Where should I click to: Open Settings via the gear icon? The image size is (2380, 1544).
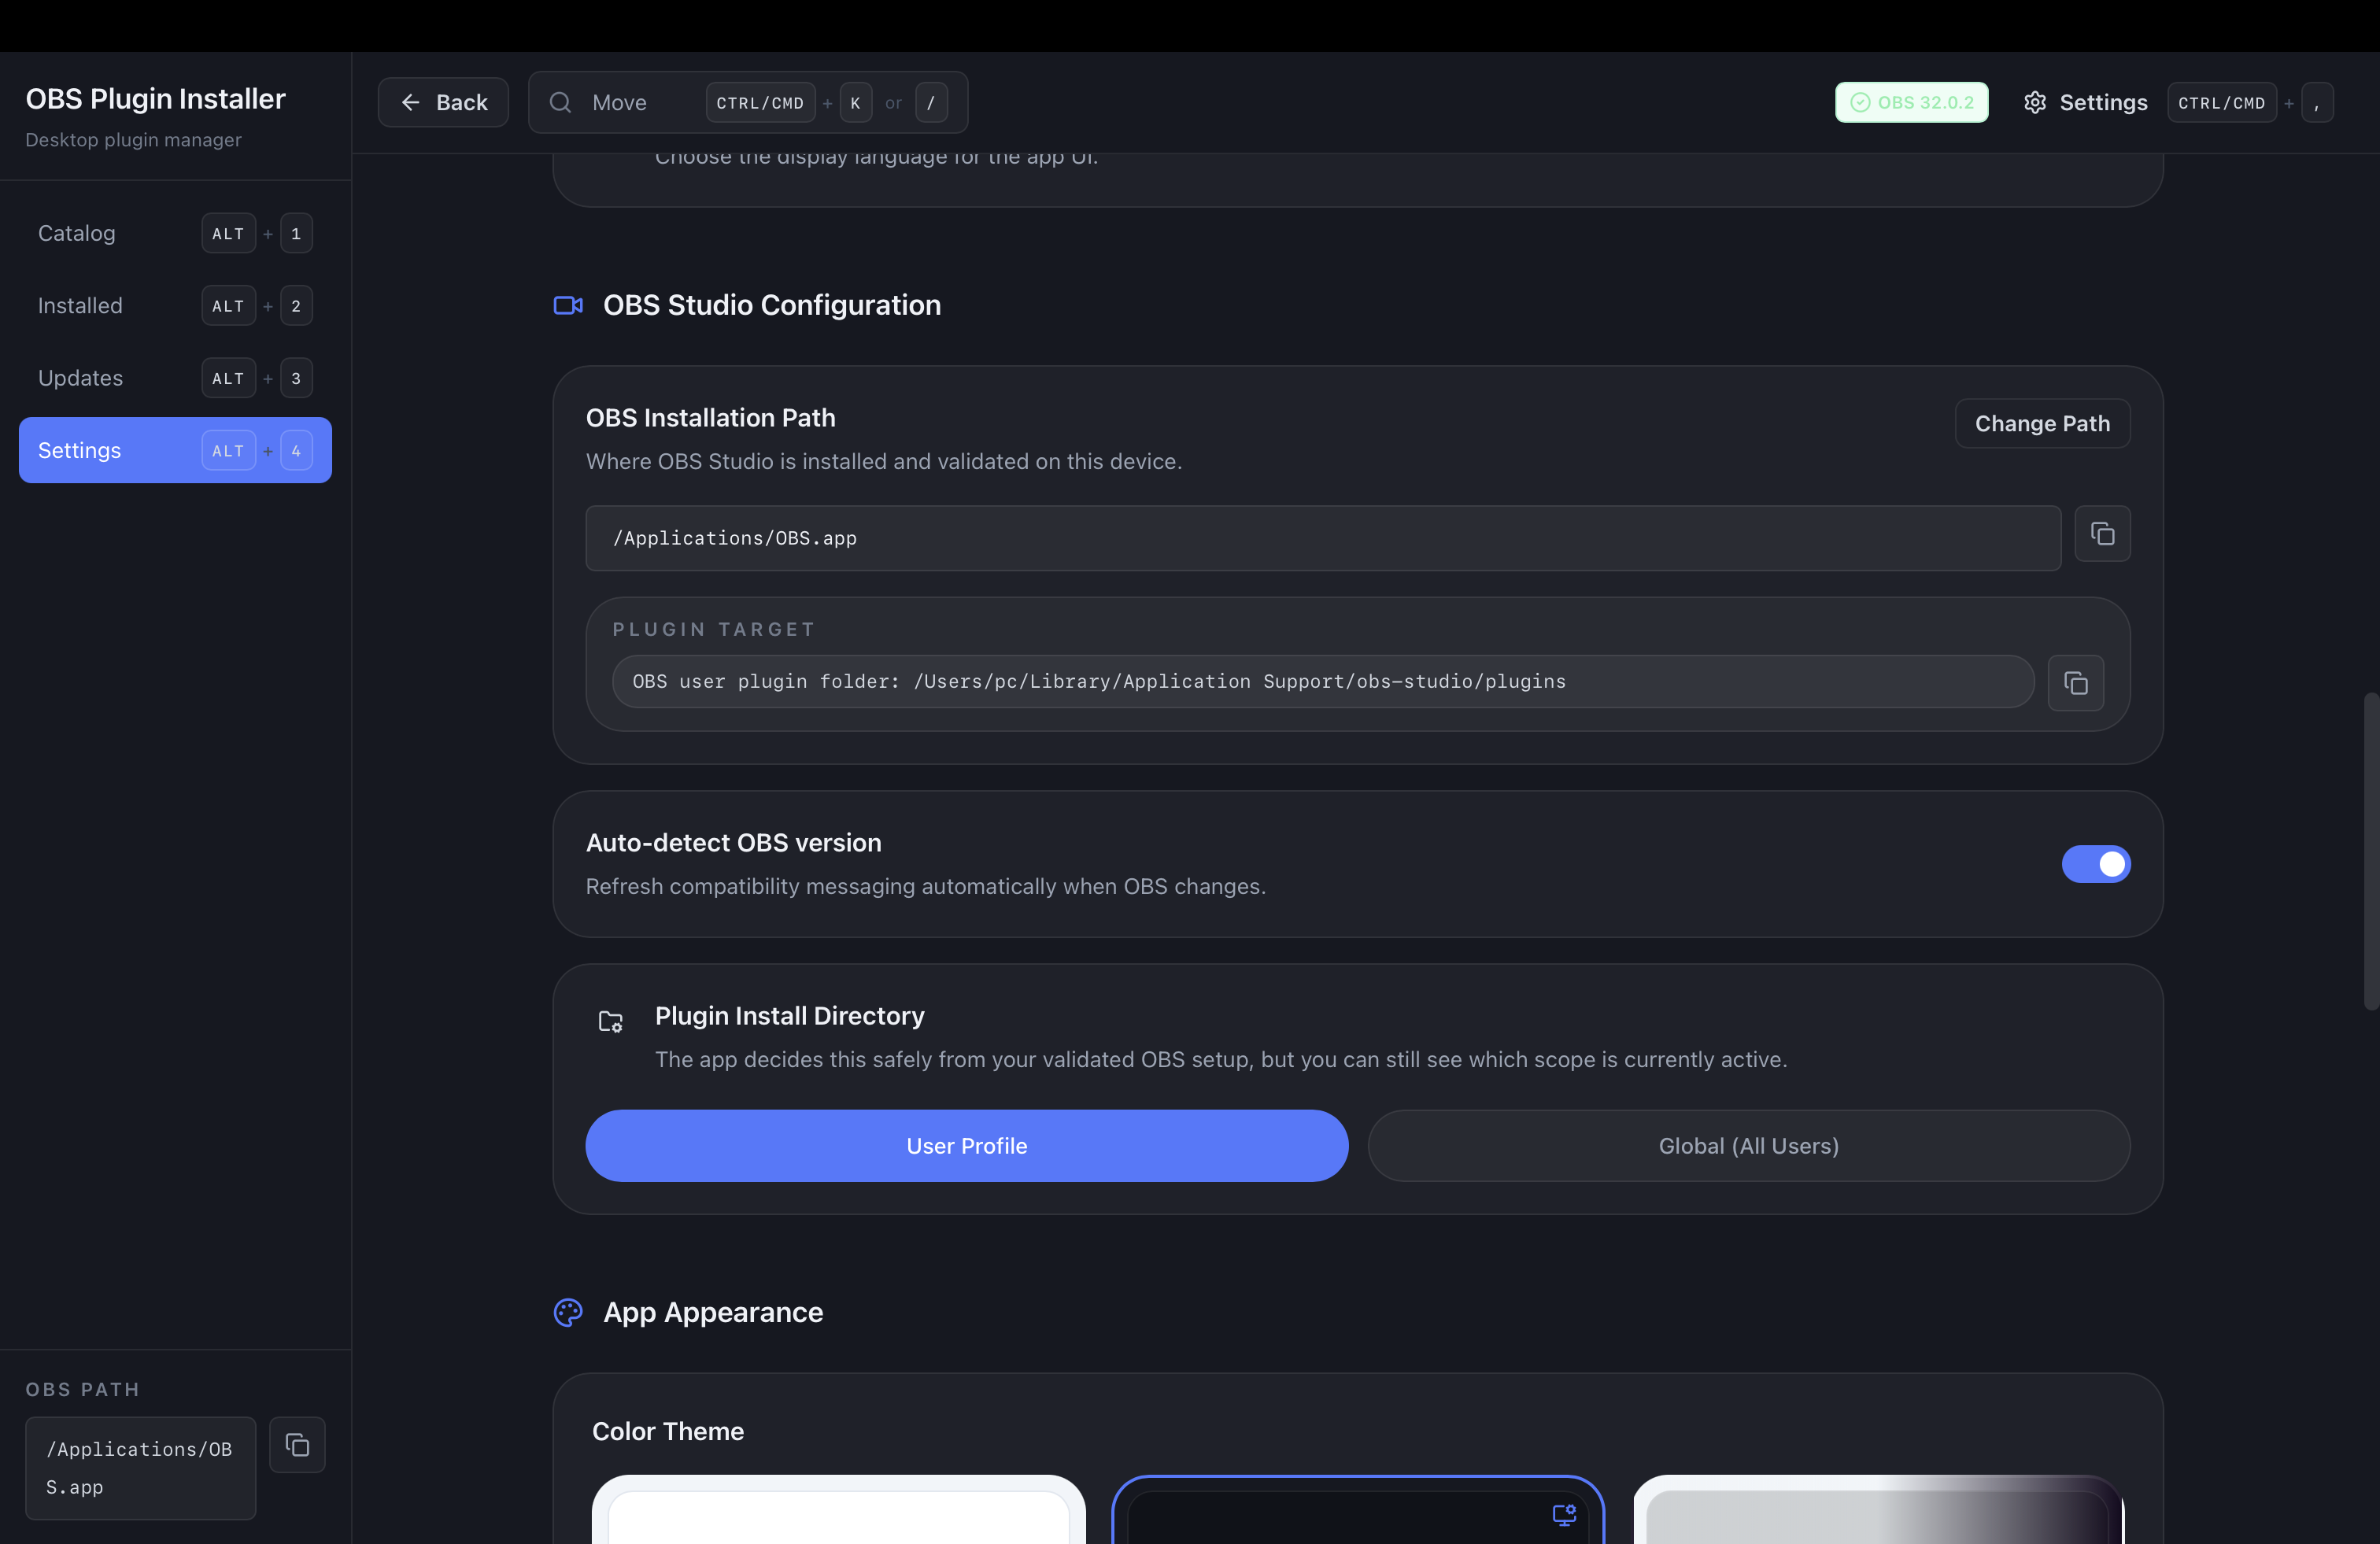(x=2037, y=102)
